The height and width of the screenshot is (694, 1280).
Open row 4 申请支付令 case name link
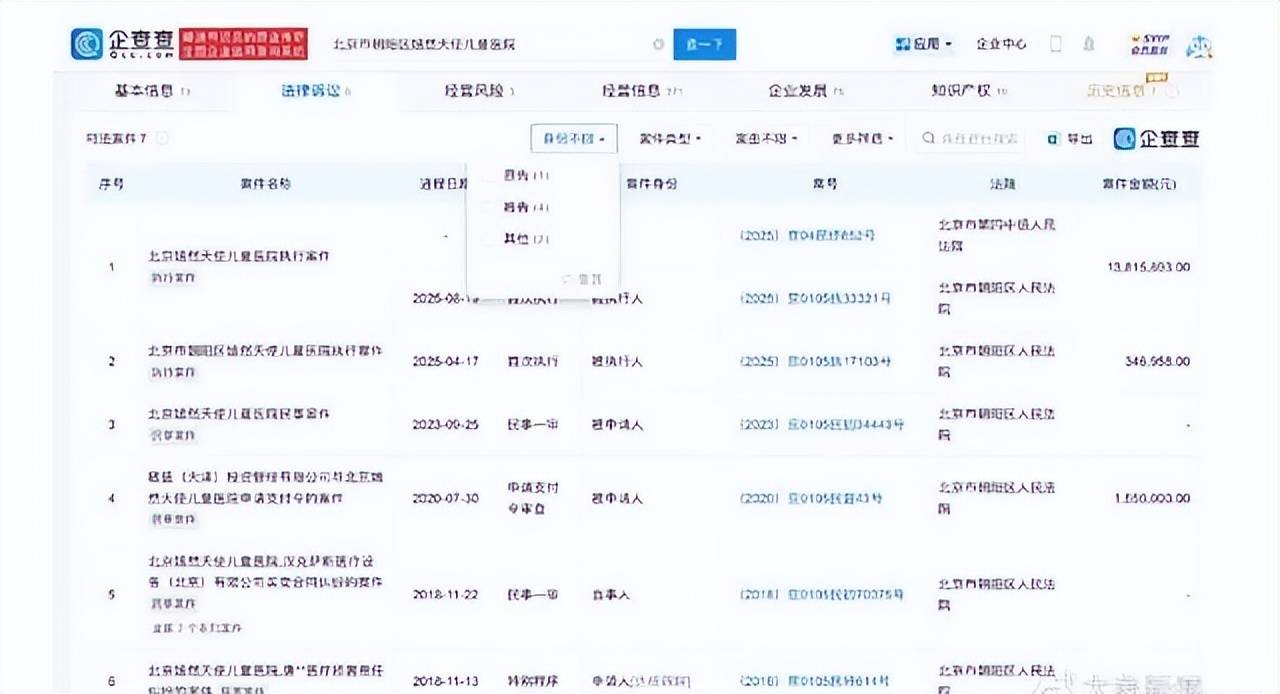tap(265, 487)
